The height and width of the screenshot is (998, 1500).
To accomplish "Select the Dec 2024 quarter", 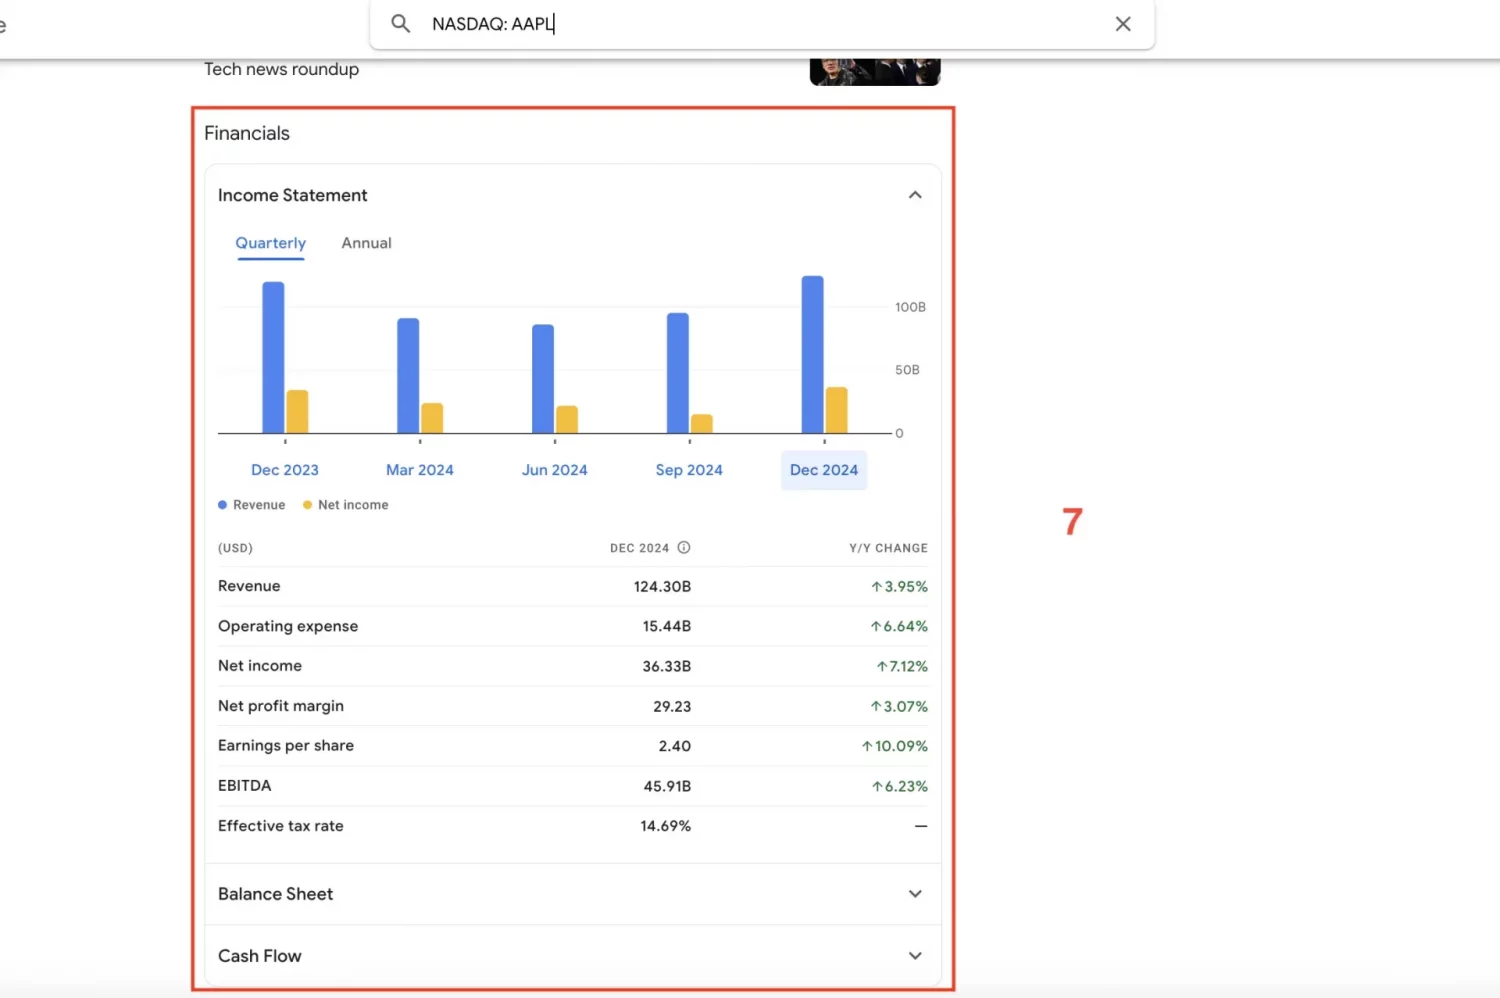I will [824, 470].
